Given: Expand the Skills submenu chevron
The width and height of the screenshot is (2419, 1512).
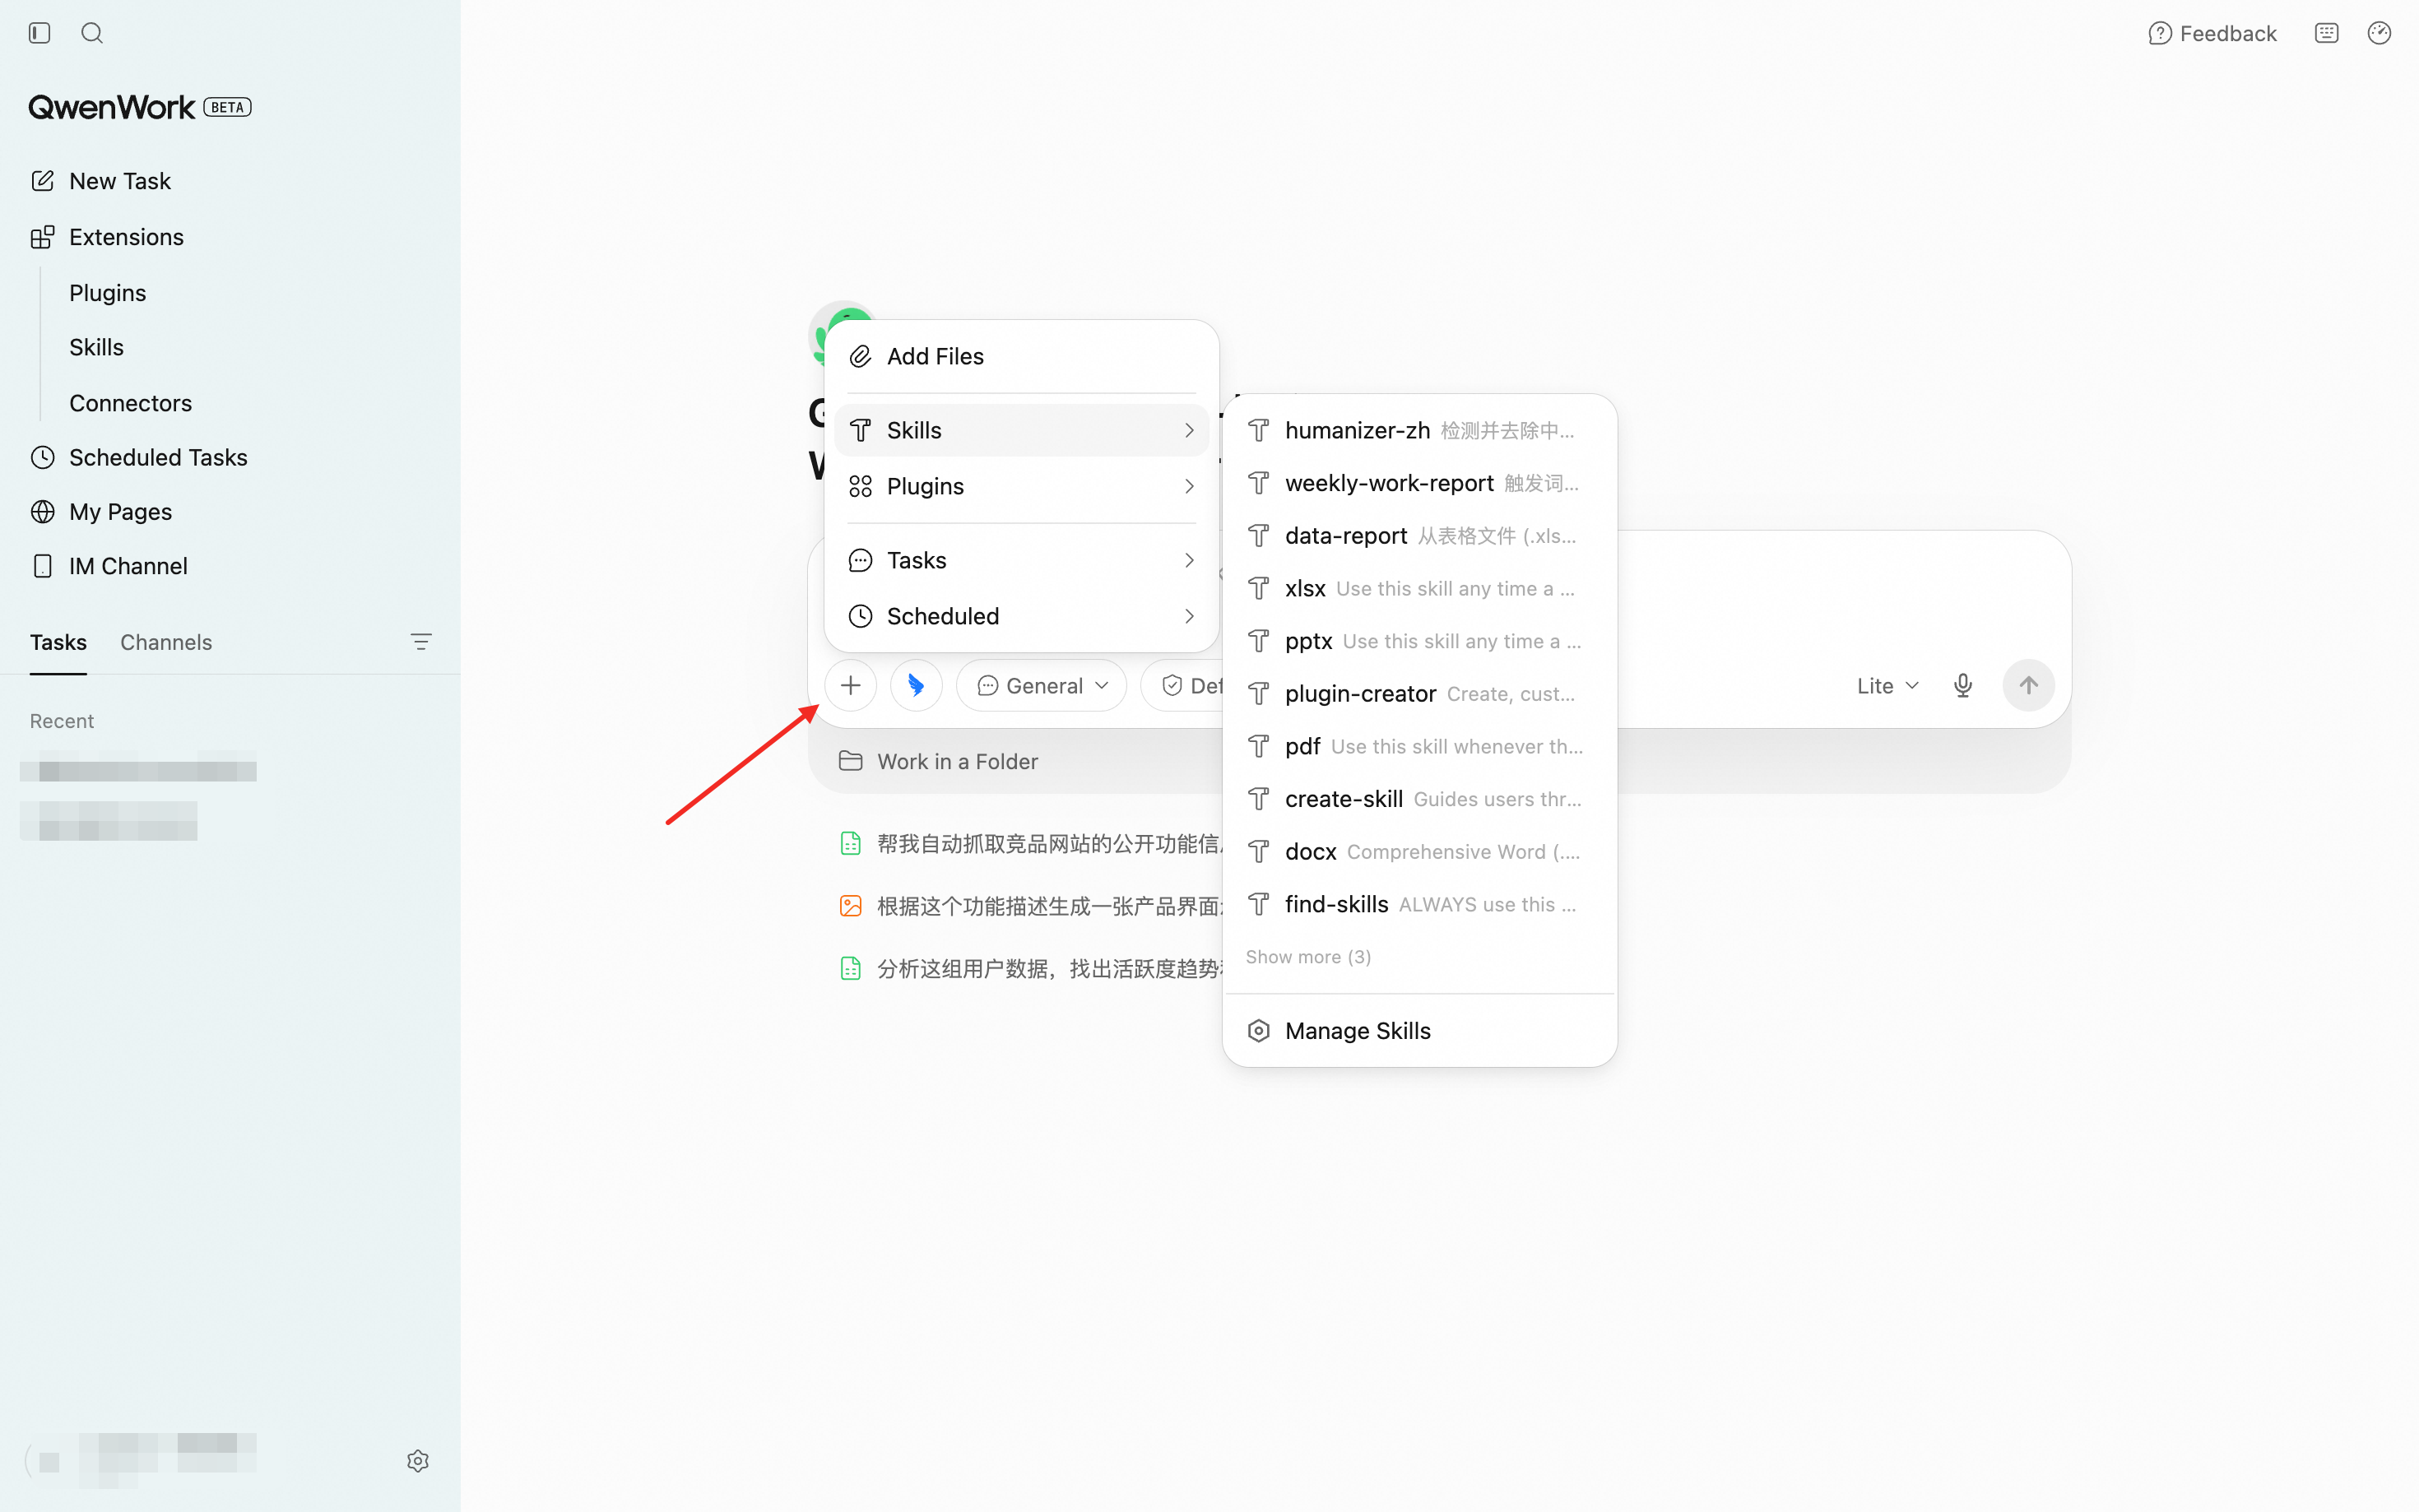Looking at the screenshot, I should point(1189,431).
